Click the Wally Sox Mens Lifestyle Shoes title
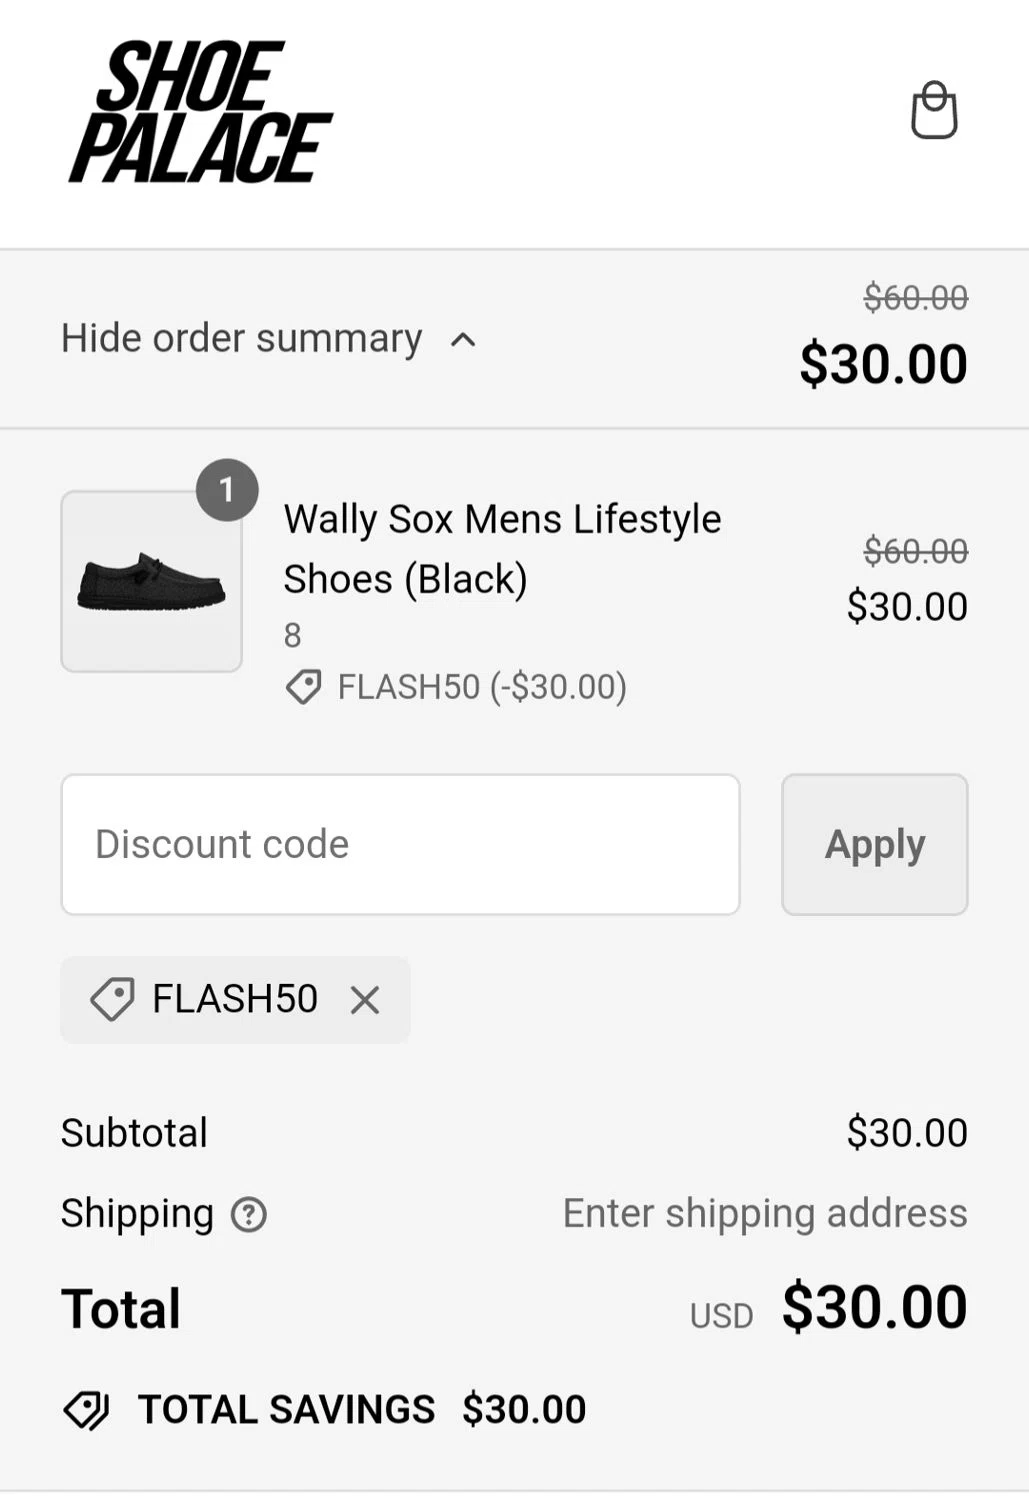Image resolution: width=1029 pixels, height=1500 pixels. click(502, 549)
